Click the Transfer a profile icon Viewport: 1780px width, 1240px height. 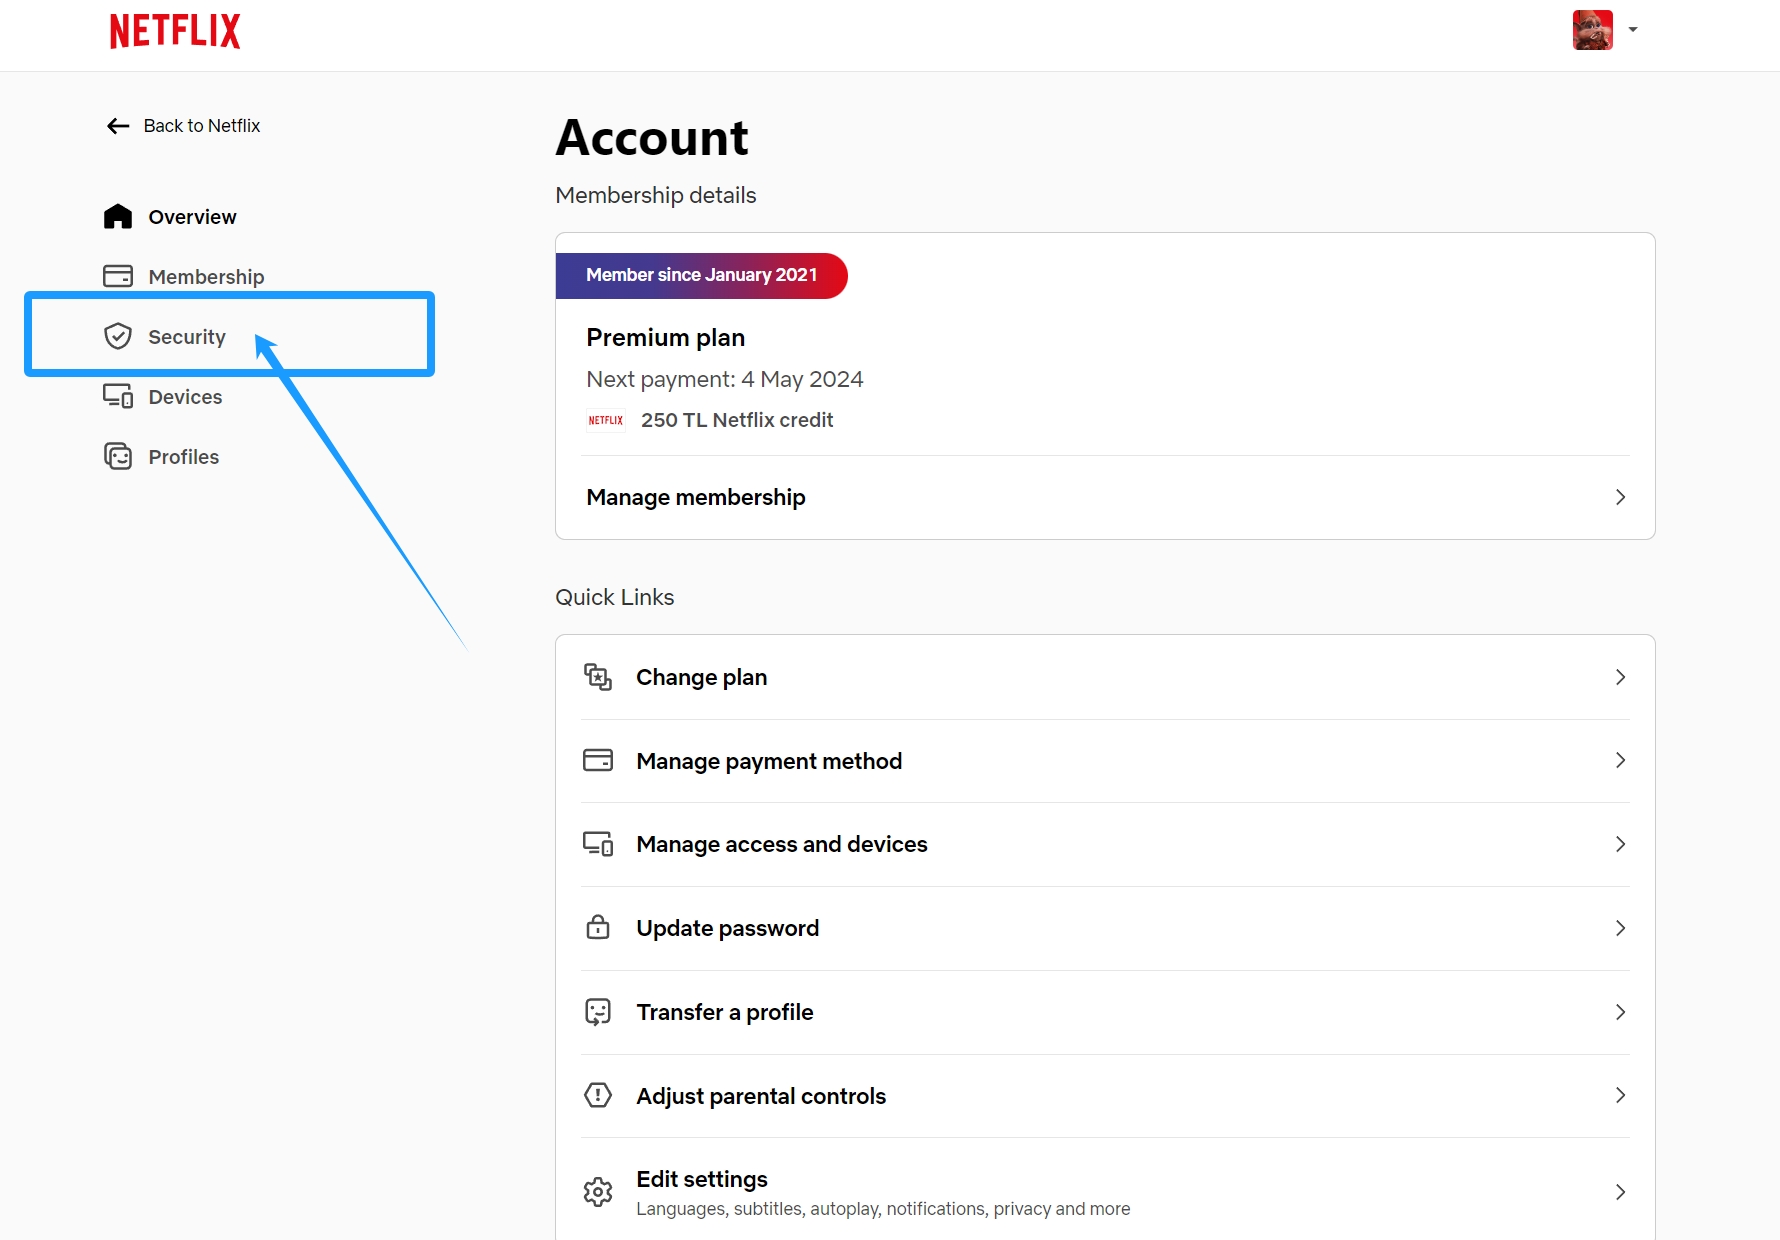coord(598,1012)
